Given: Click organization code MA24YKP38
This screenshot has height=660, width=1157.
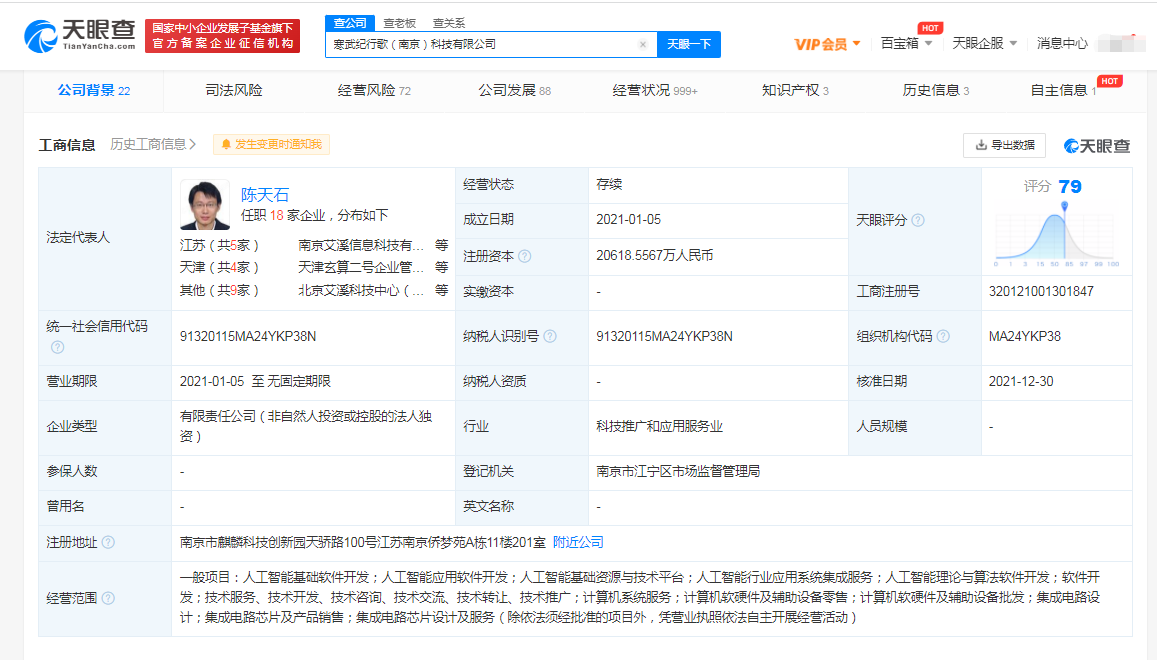Looking at the screenshot, I should pos(1025,337).
